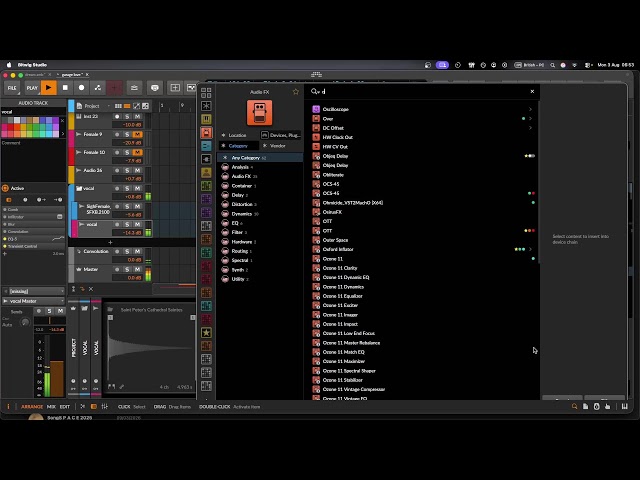The image size is (640, 480).
Task: Select the yellow instrument browser sidebar icon
Action: coord(206,119)
